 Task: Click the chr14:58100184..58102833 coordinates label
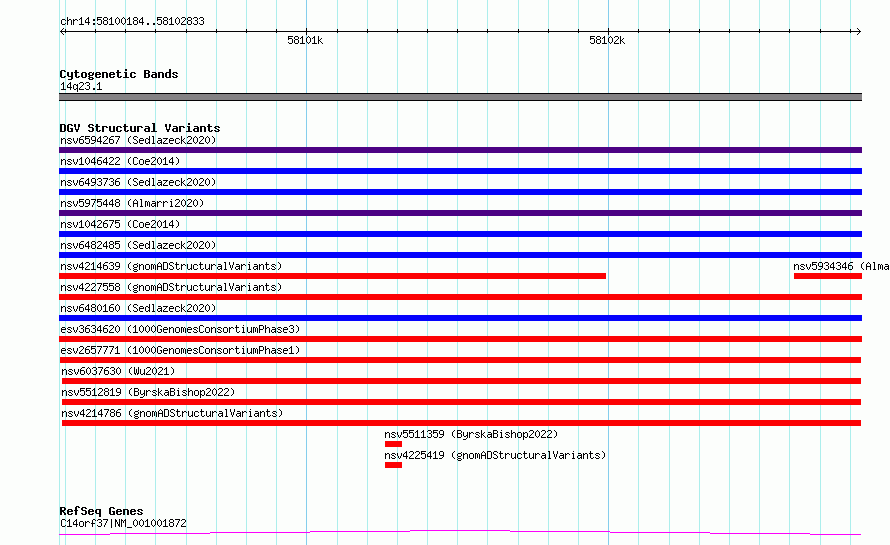click(132, 21)
